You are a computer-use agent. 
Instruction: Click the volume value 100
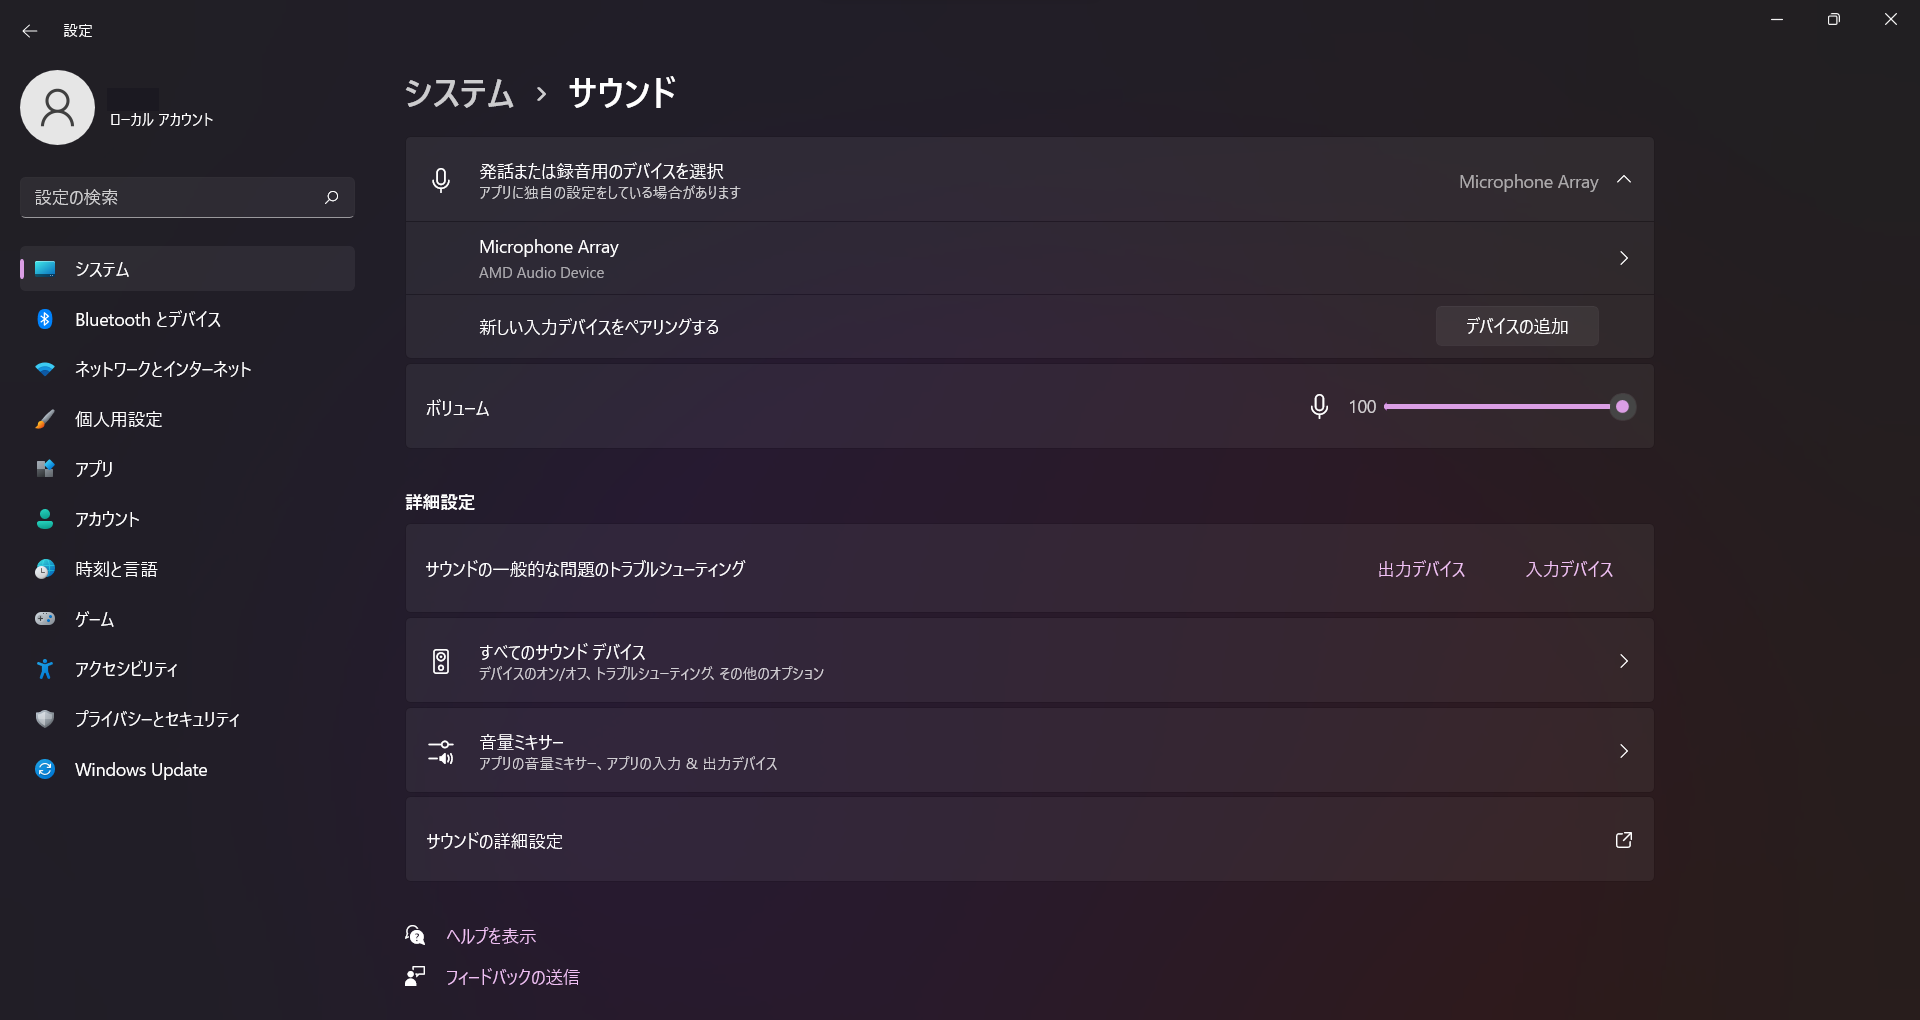(1362, 407)
